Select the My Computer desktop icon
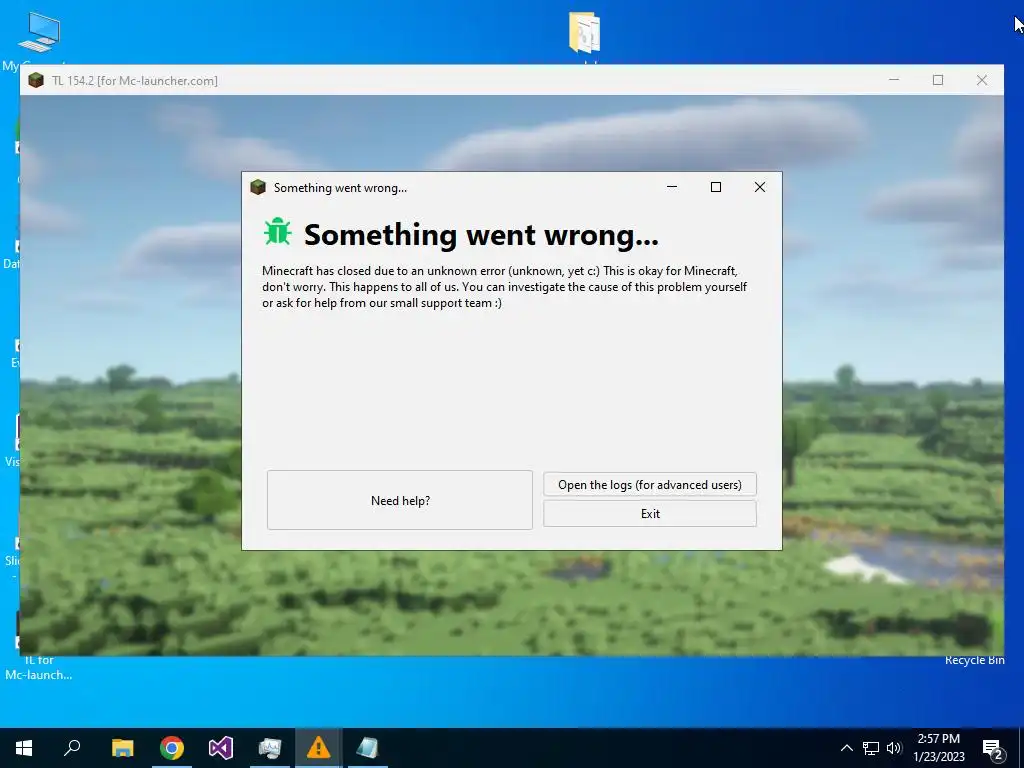The image size is (1024, 768). 39,32
